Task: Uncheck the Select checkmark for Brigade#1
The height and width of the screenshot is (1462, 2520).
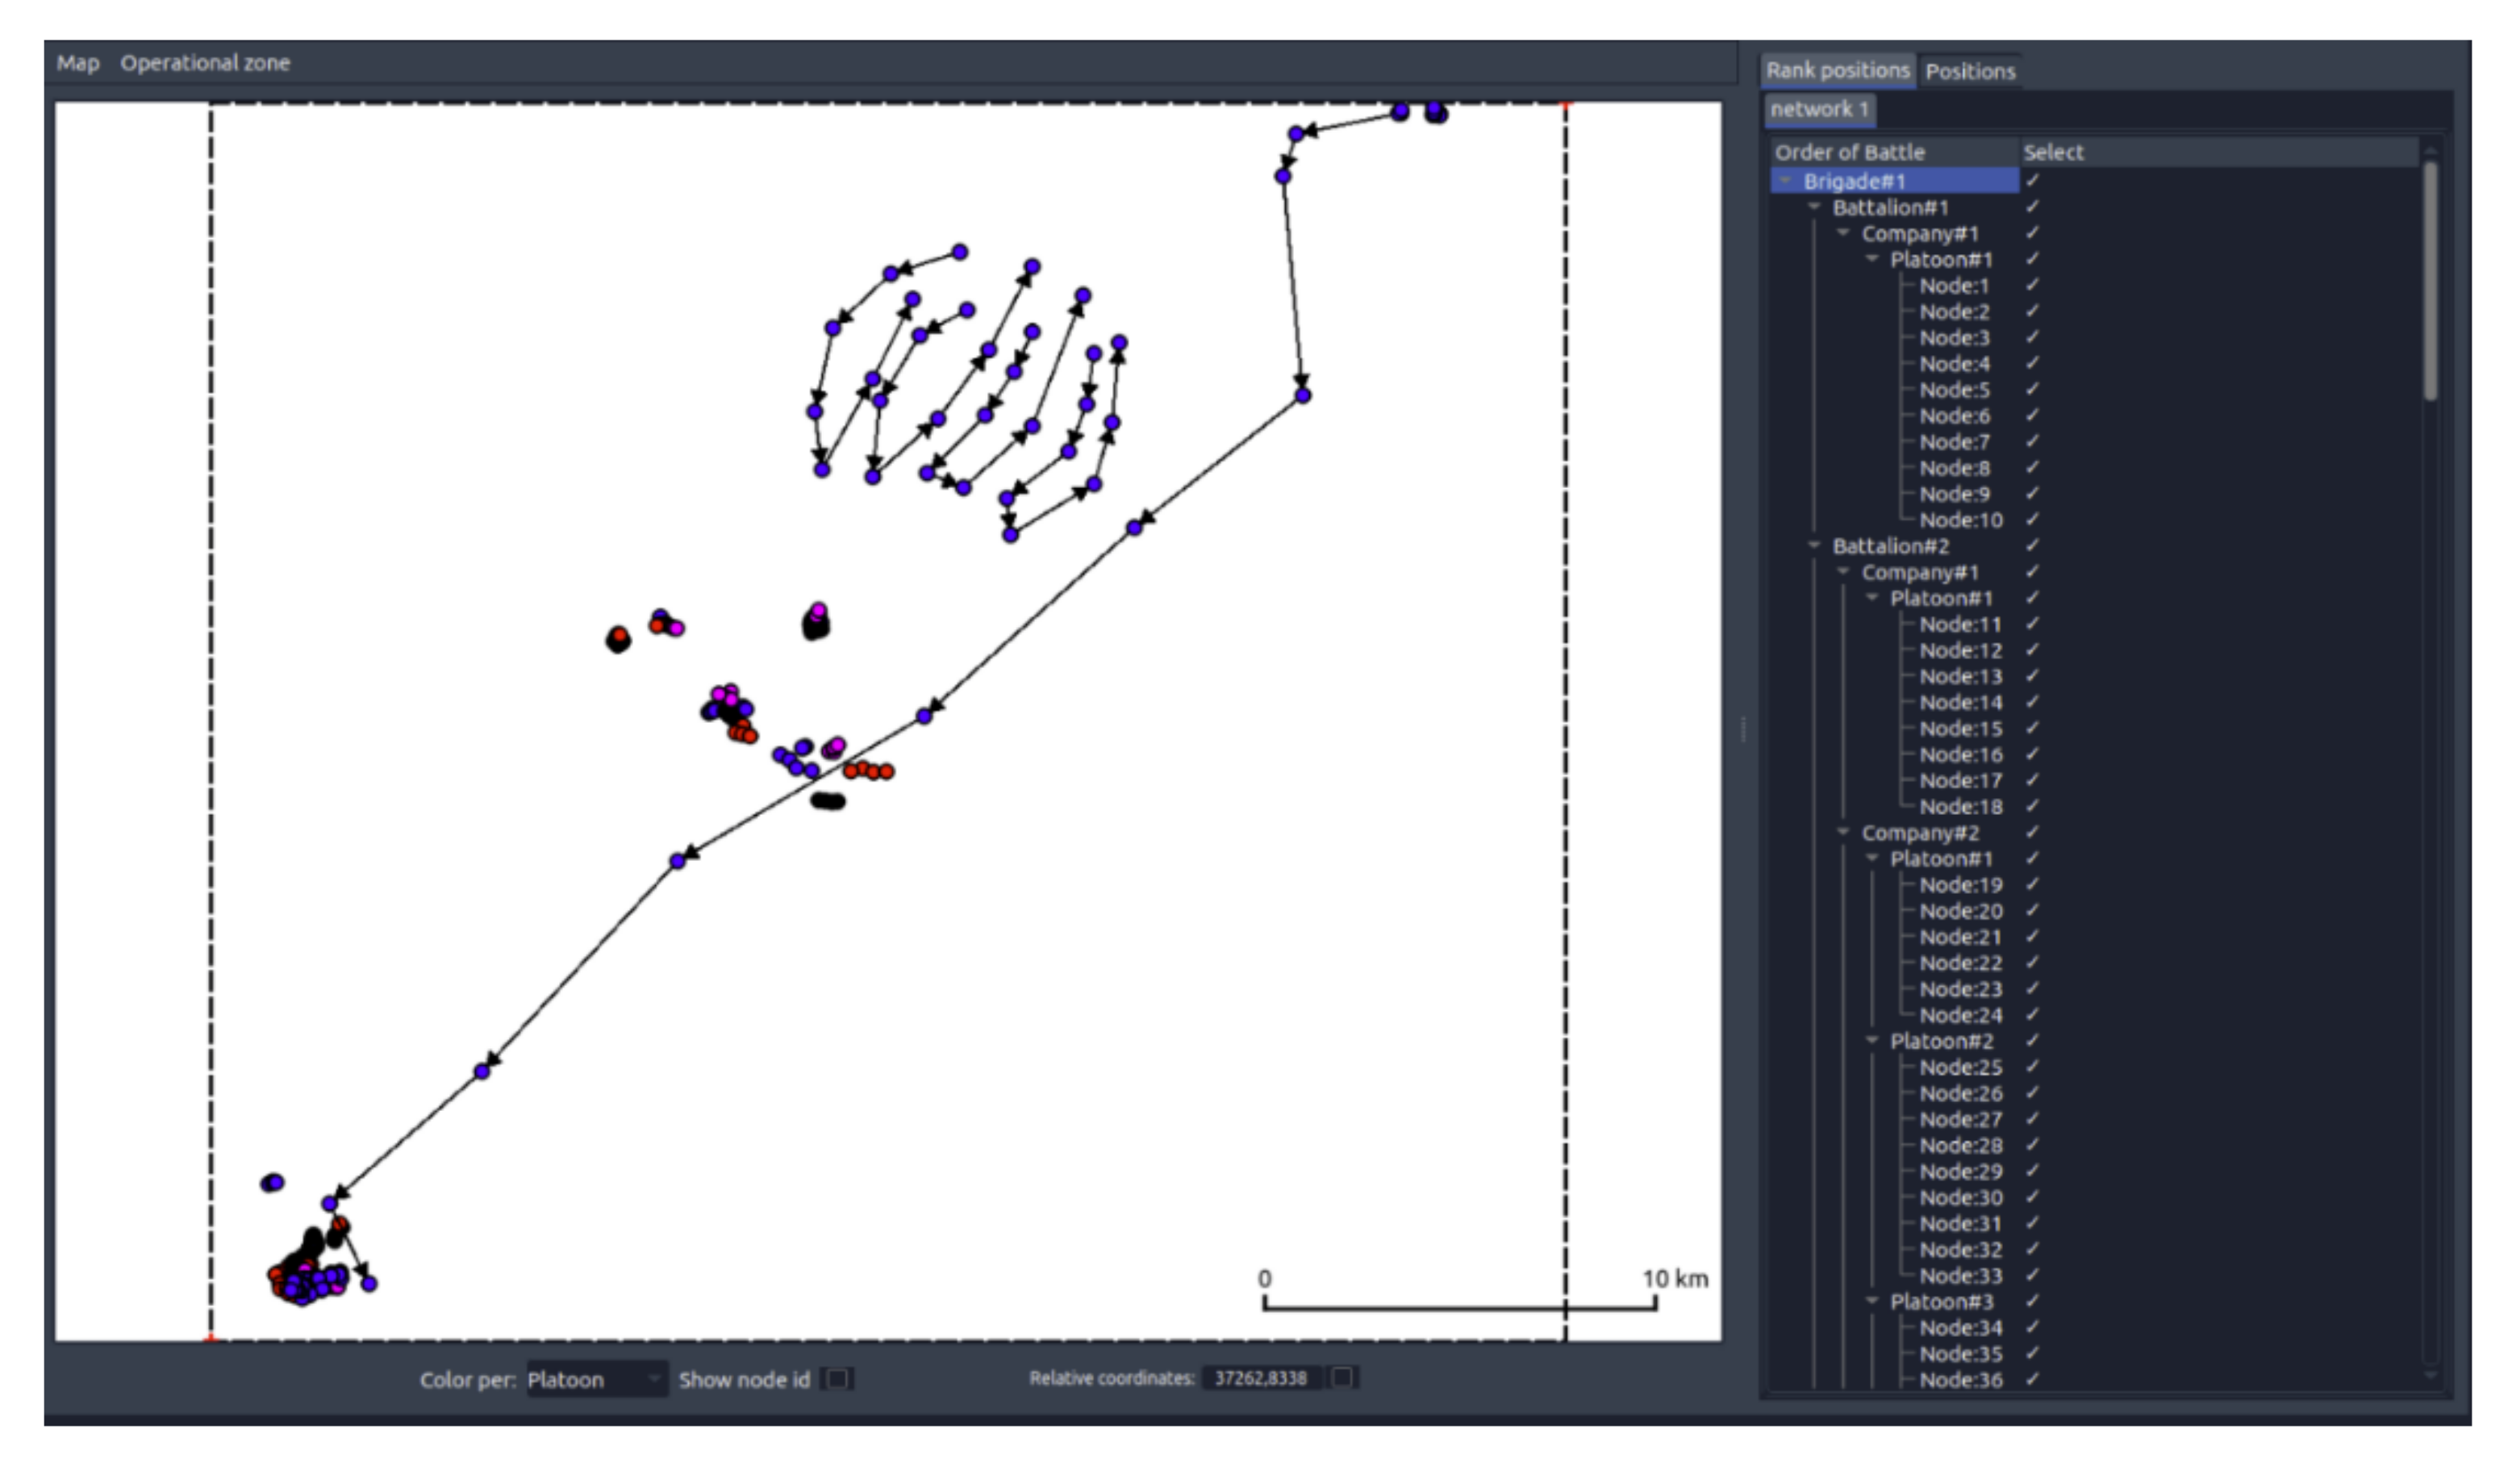Action: pos(2032,181)
